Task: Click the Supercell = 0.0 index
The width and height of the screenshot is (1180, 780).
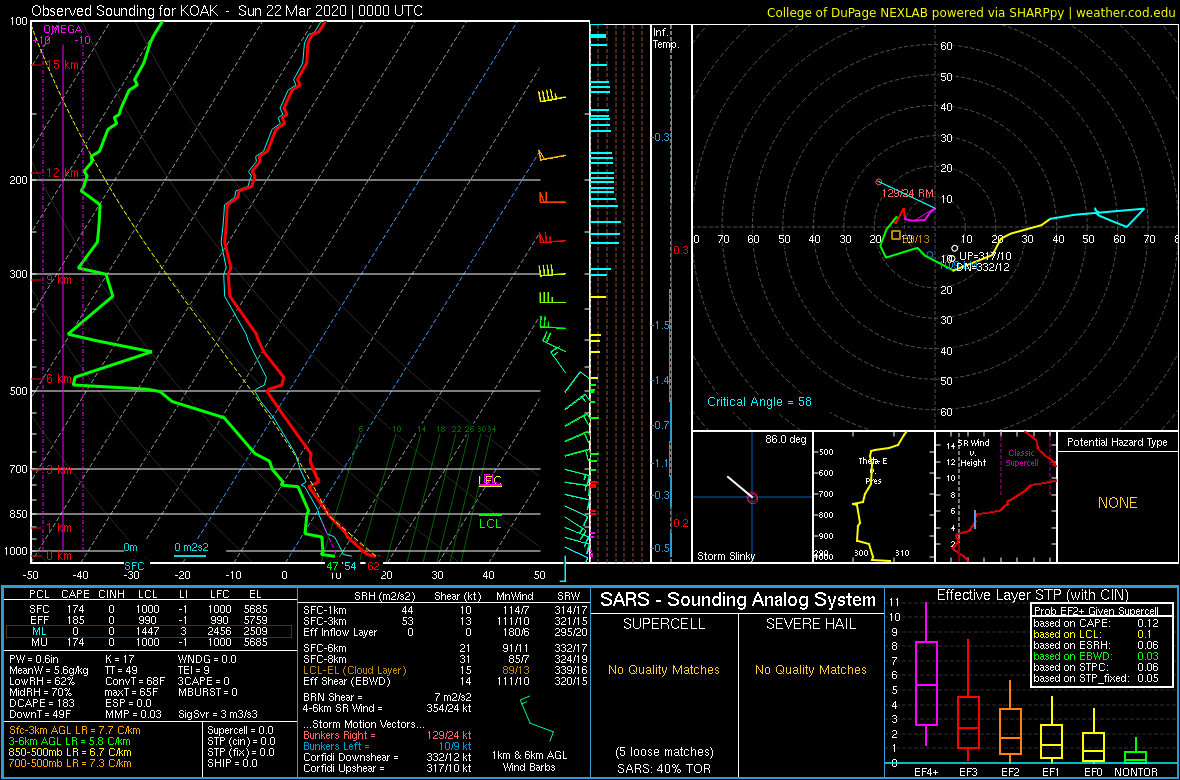Action: pos(241,730)
